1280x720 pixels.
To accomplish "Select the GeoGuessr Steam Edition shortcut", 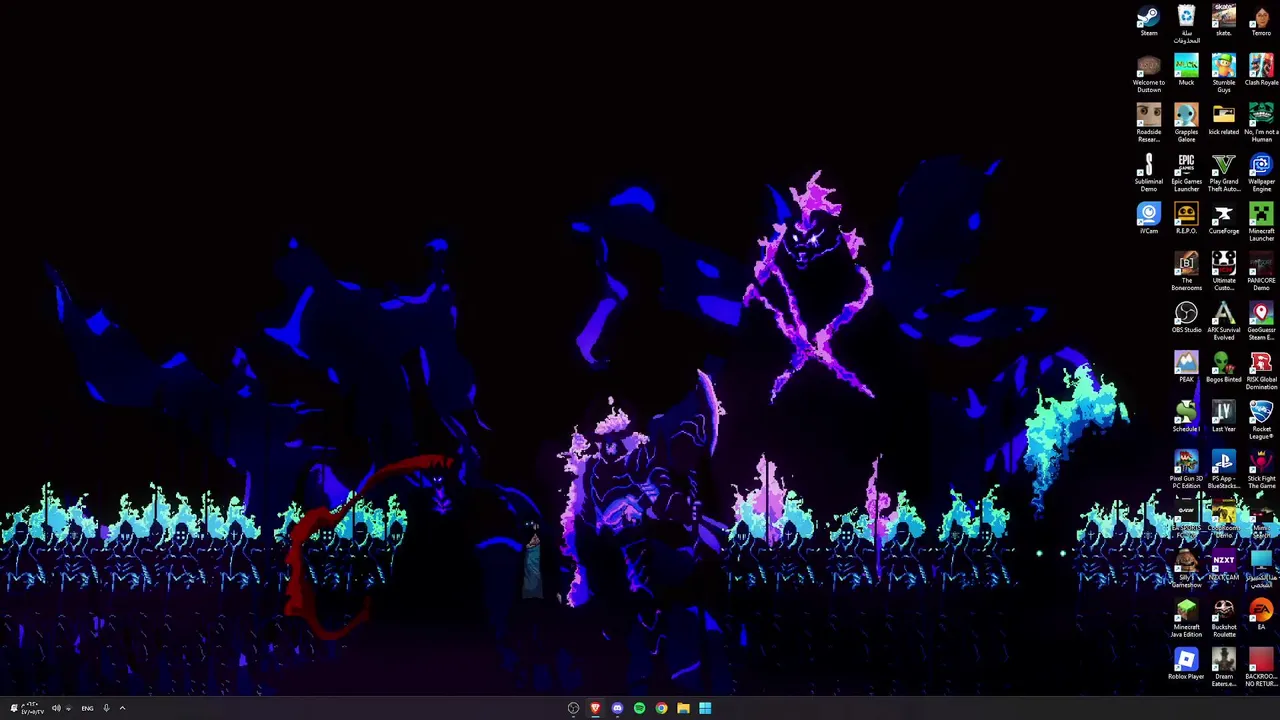I will pyautogui.click(x=1261, y=321).
